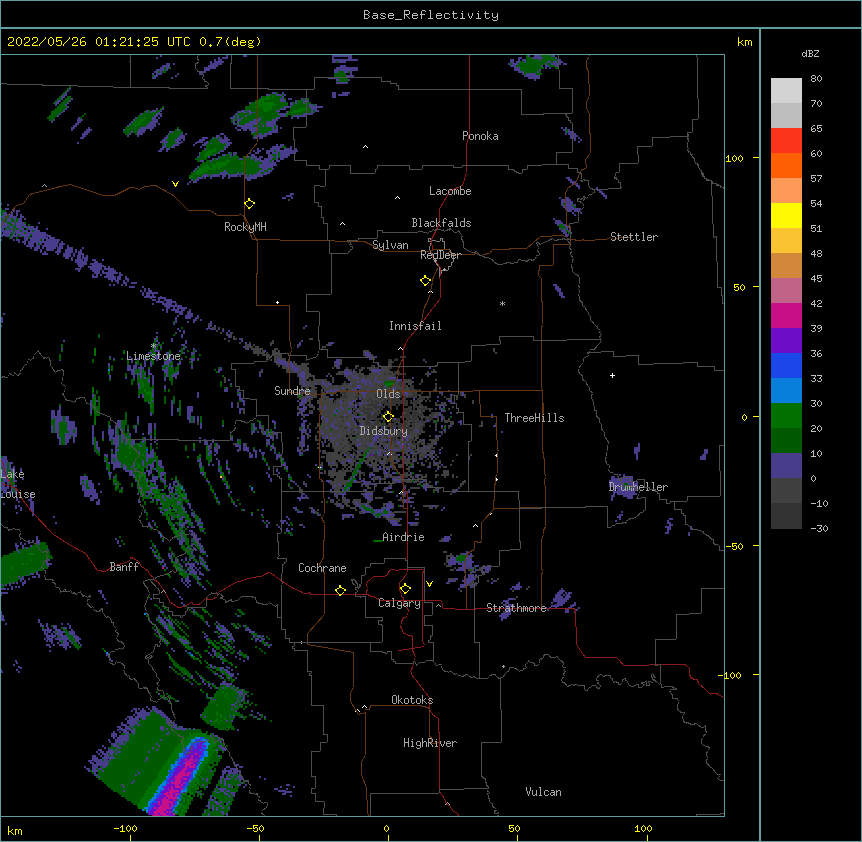Click the Okotoks city label
The height and width of the screenshot is (842, 862).
412,700
